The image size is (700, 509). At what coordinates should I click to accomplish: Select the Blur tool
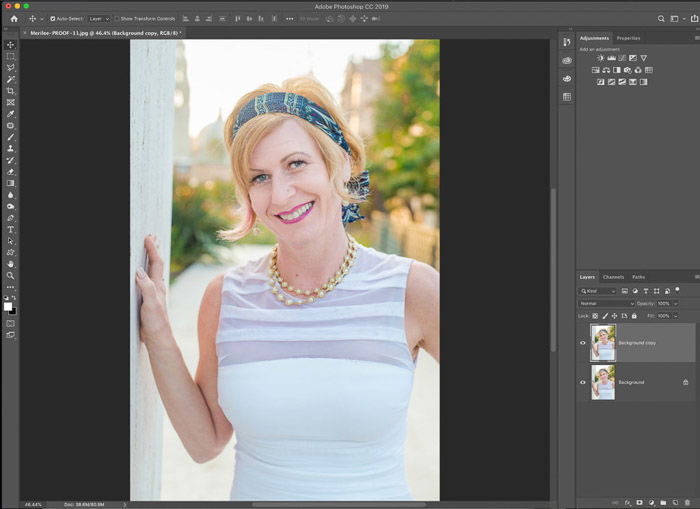pos(10,195)
